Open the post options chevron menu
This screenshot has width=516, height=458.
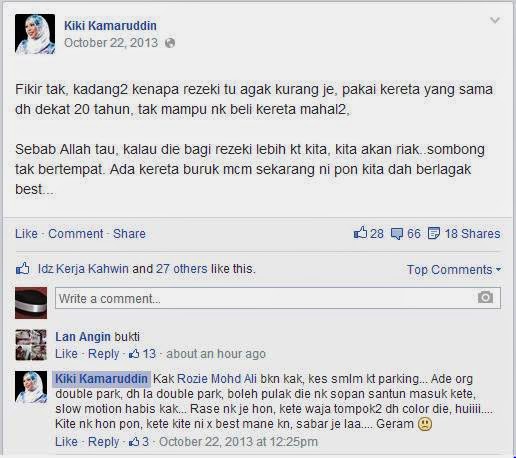[495, 21]
